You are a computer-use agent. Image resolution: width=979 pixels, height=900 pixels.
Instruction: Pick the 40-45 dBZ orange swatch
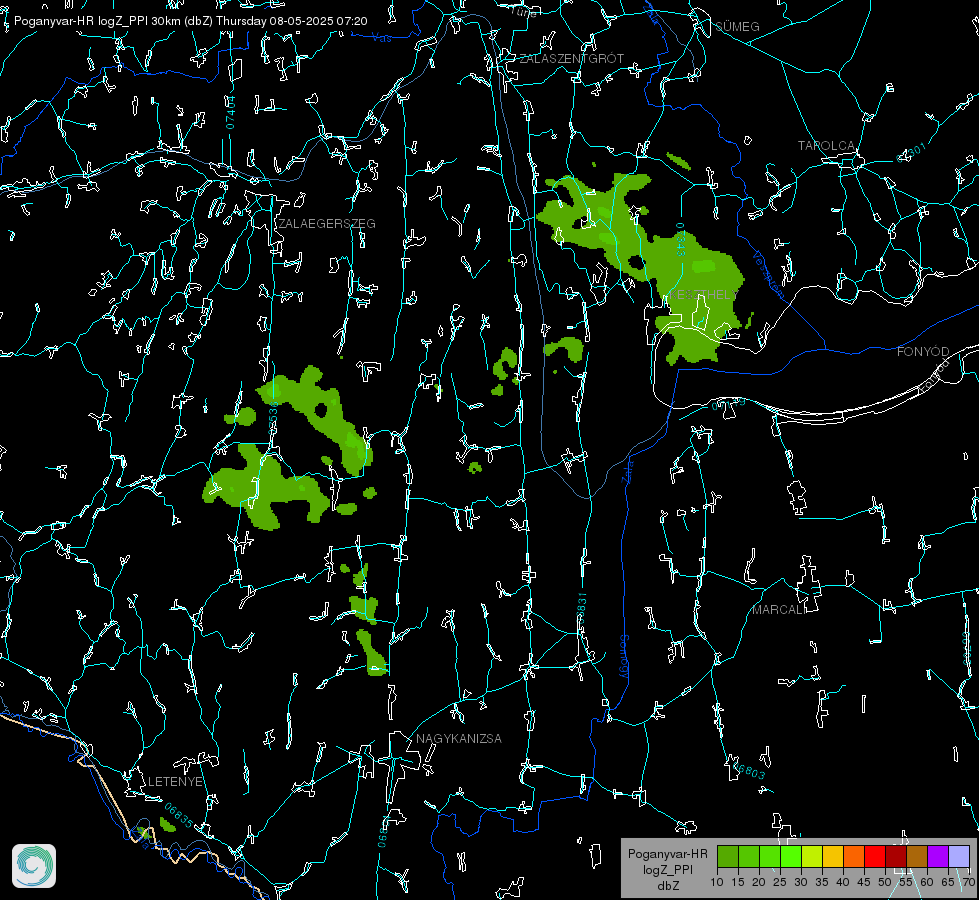pyautogui.click(x=854, y=856)
